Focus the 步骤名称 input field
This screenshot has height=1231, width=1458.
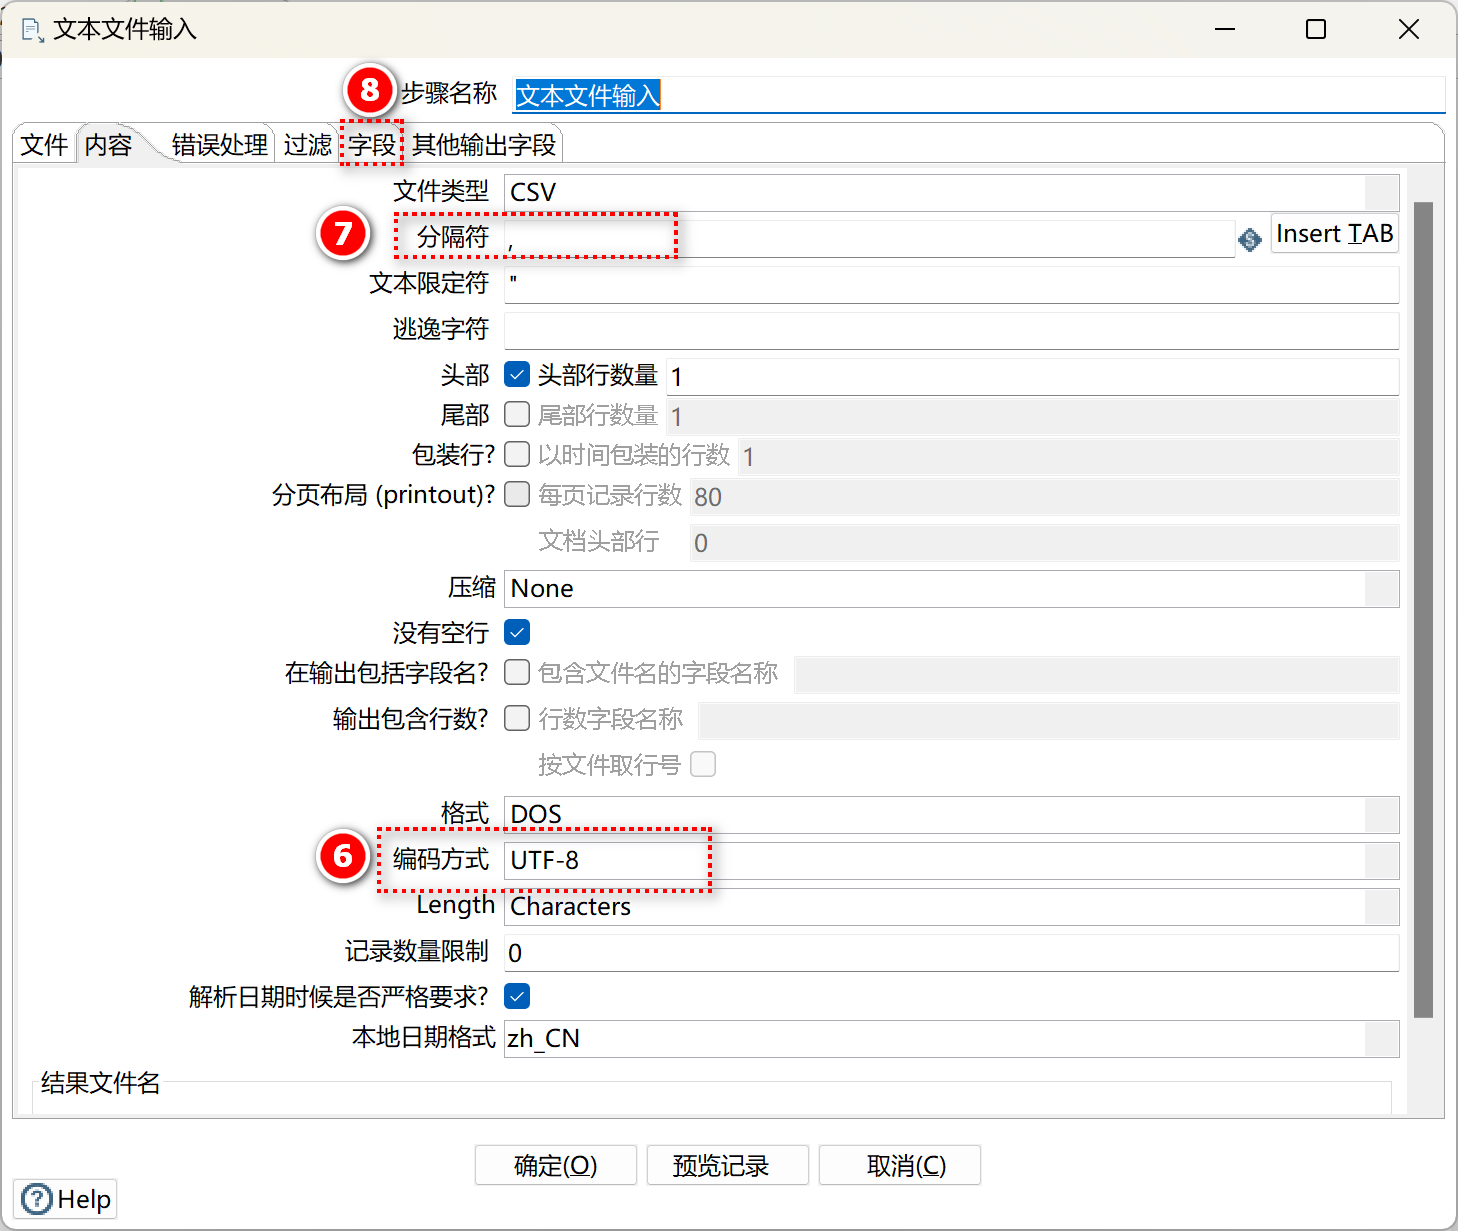(979, 95)
